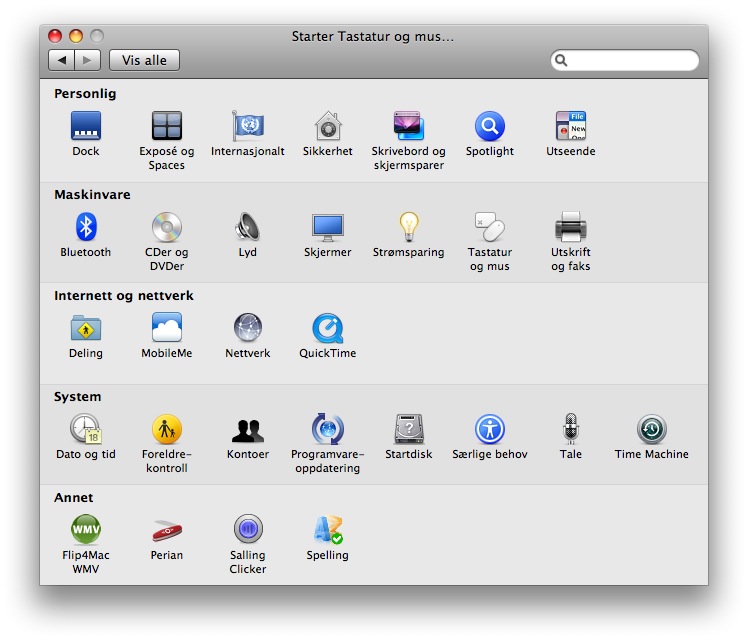Image resolution: width=748 pixels, height=640 pixels.
Task: Open Strømsparing lightbulb icon
Action: click(x=409, y=227)
